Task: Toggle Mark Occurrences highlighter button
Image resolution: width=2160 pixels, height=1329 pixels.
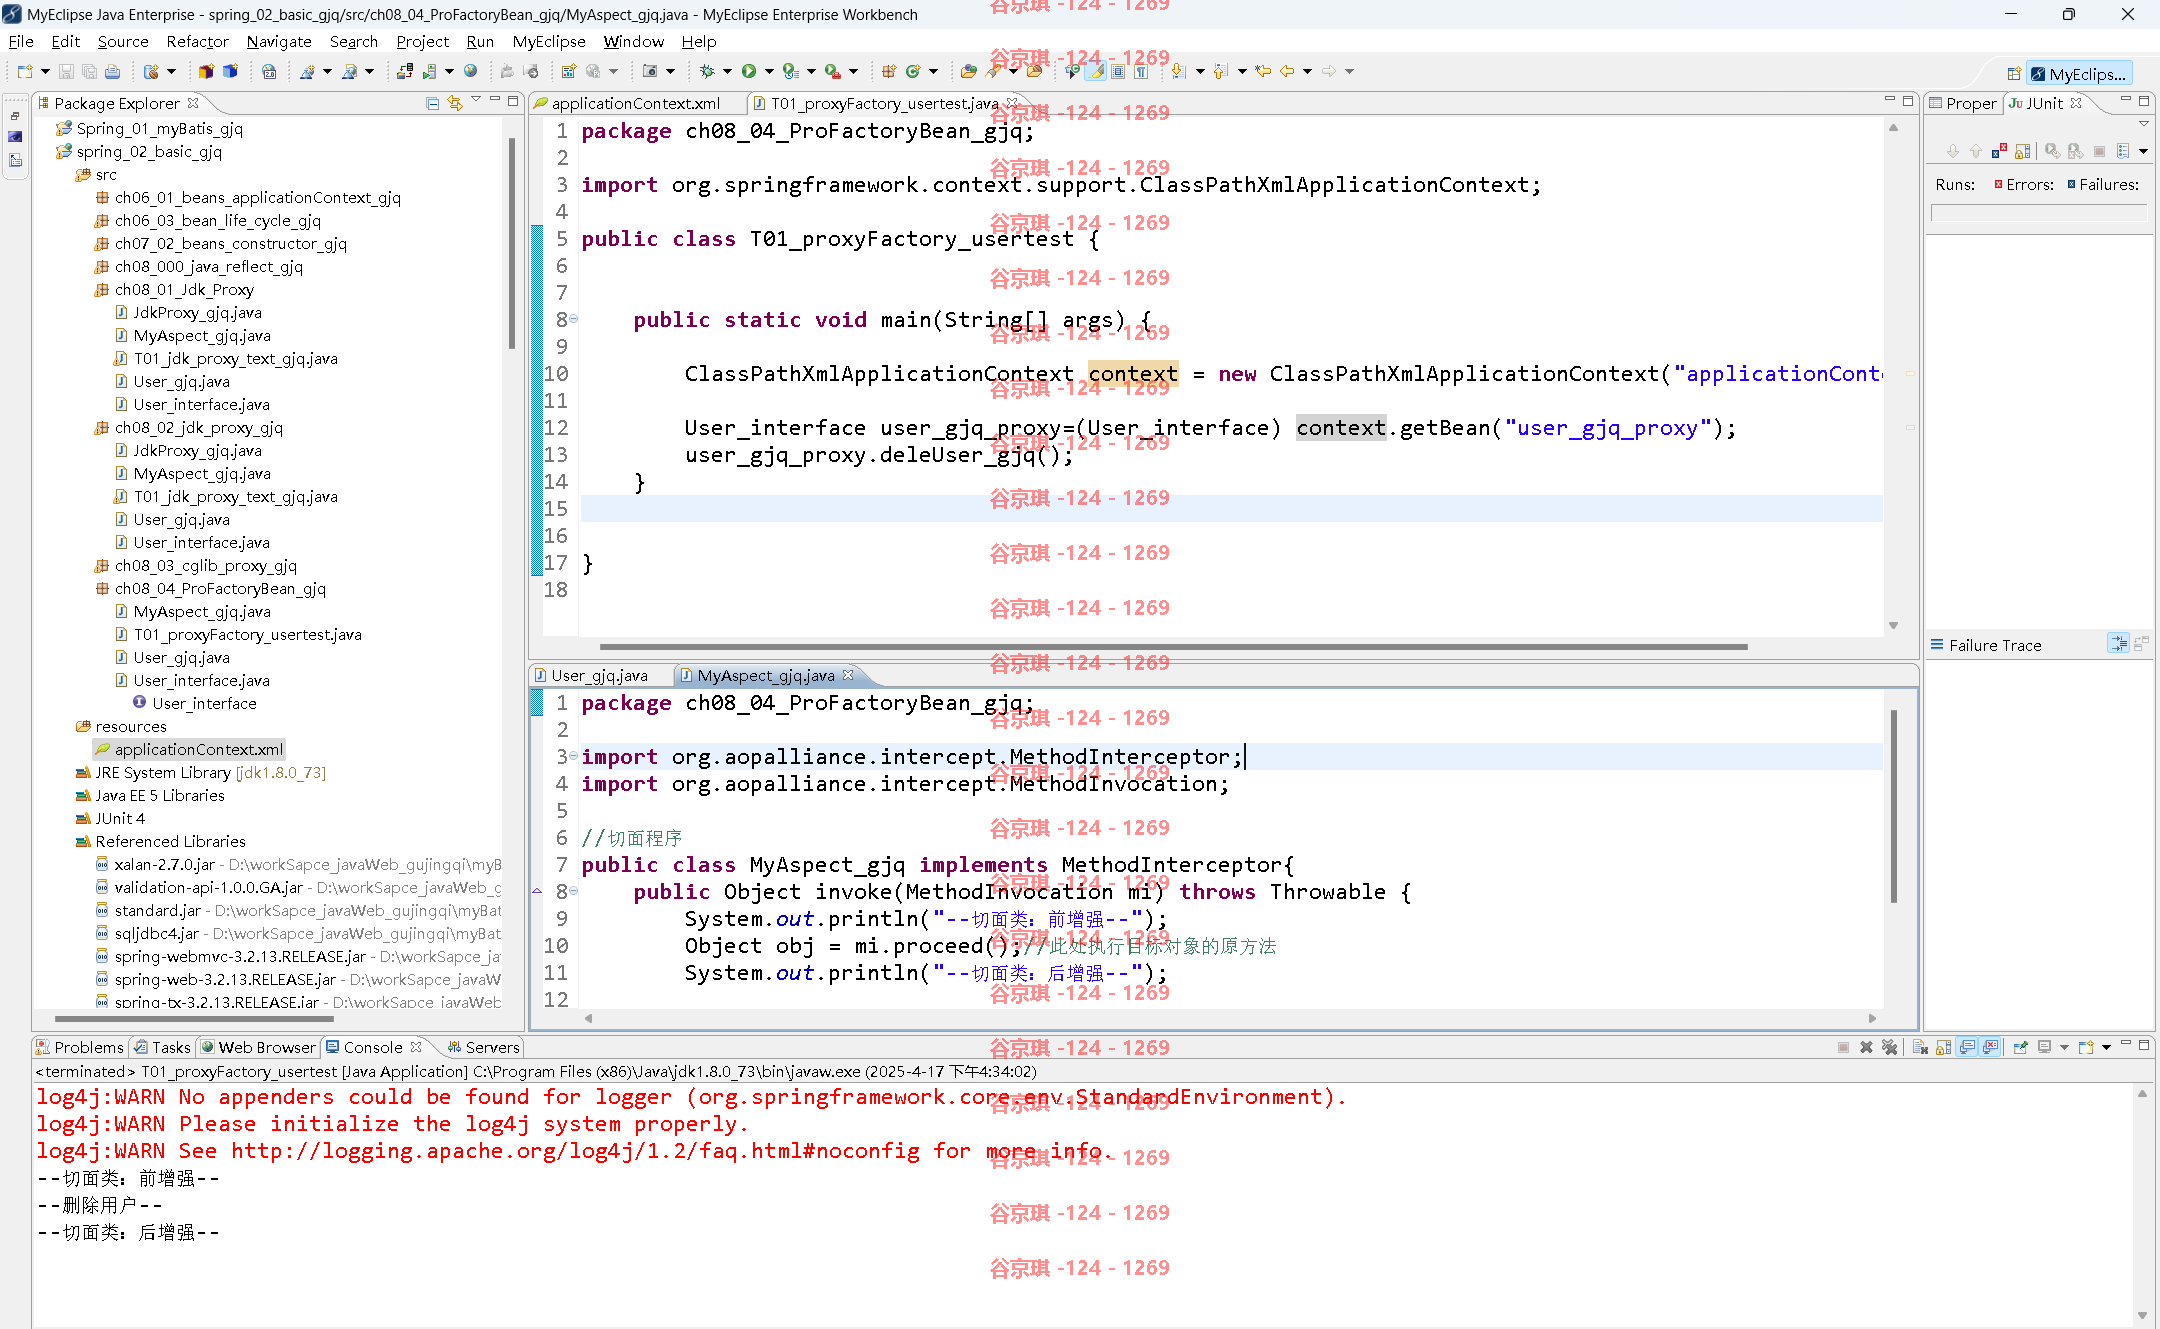Action: pyautogui.click(x=1096, y=71)
